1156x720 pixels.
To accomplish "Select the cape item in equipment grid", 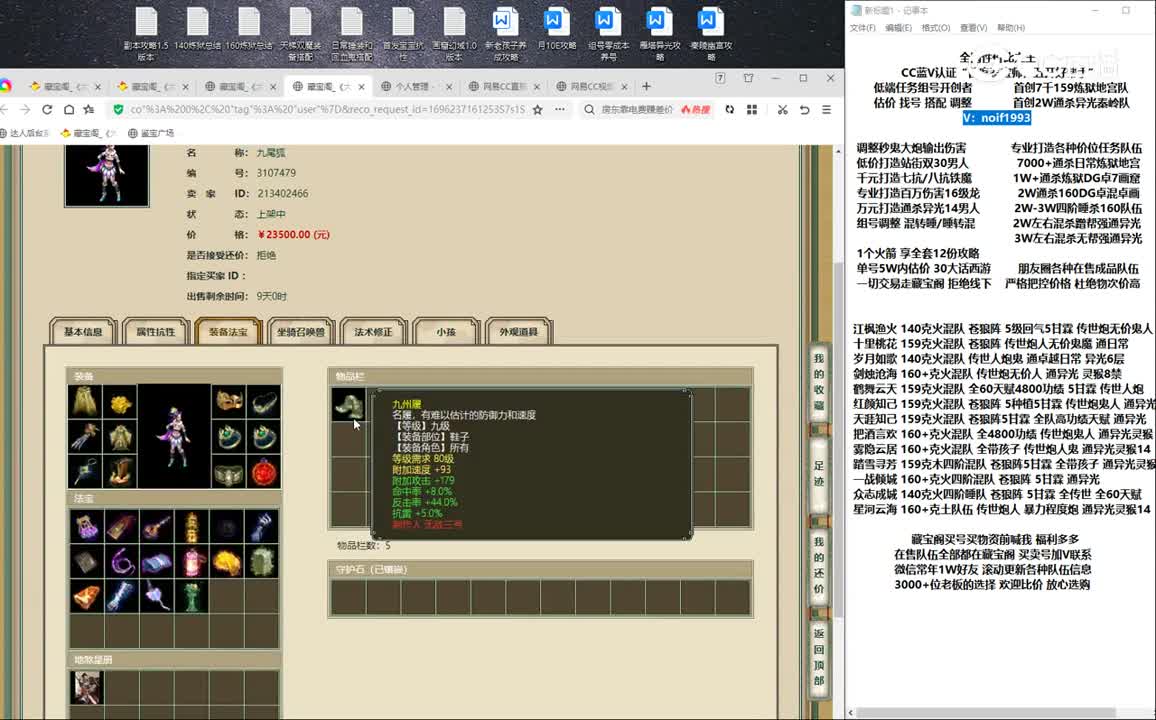I will 85,402.
